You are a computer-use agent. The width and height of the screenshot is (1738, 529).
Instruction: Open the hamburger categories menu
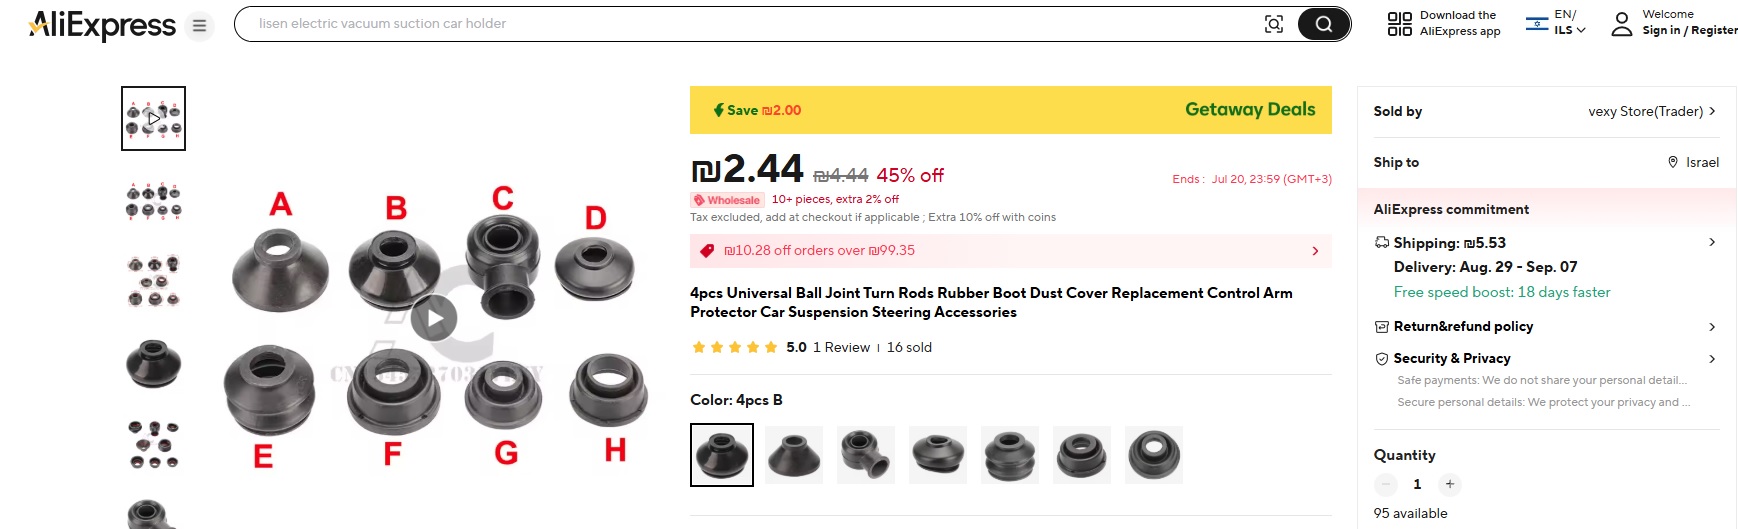click(200, 26)
